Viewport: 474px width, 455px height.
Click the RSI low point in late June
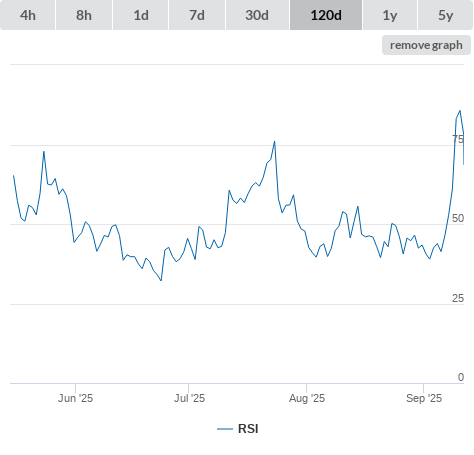click(161, 280)
